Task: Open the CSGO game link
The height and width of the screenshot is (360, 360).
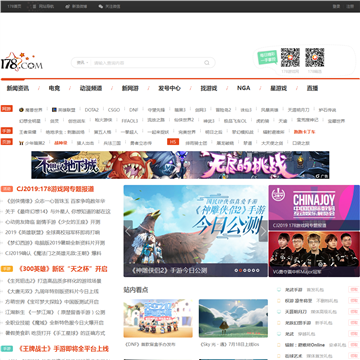Action: 114,110
